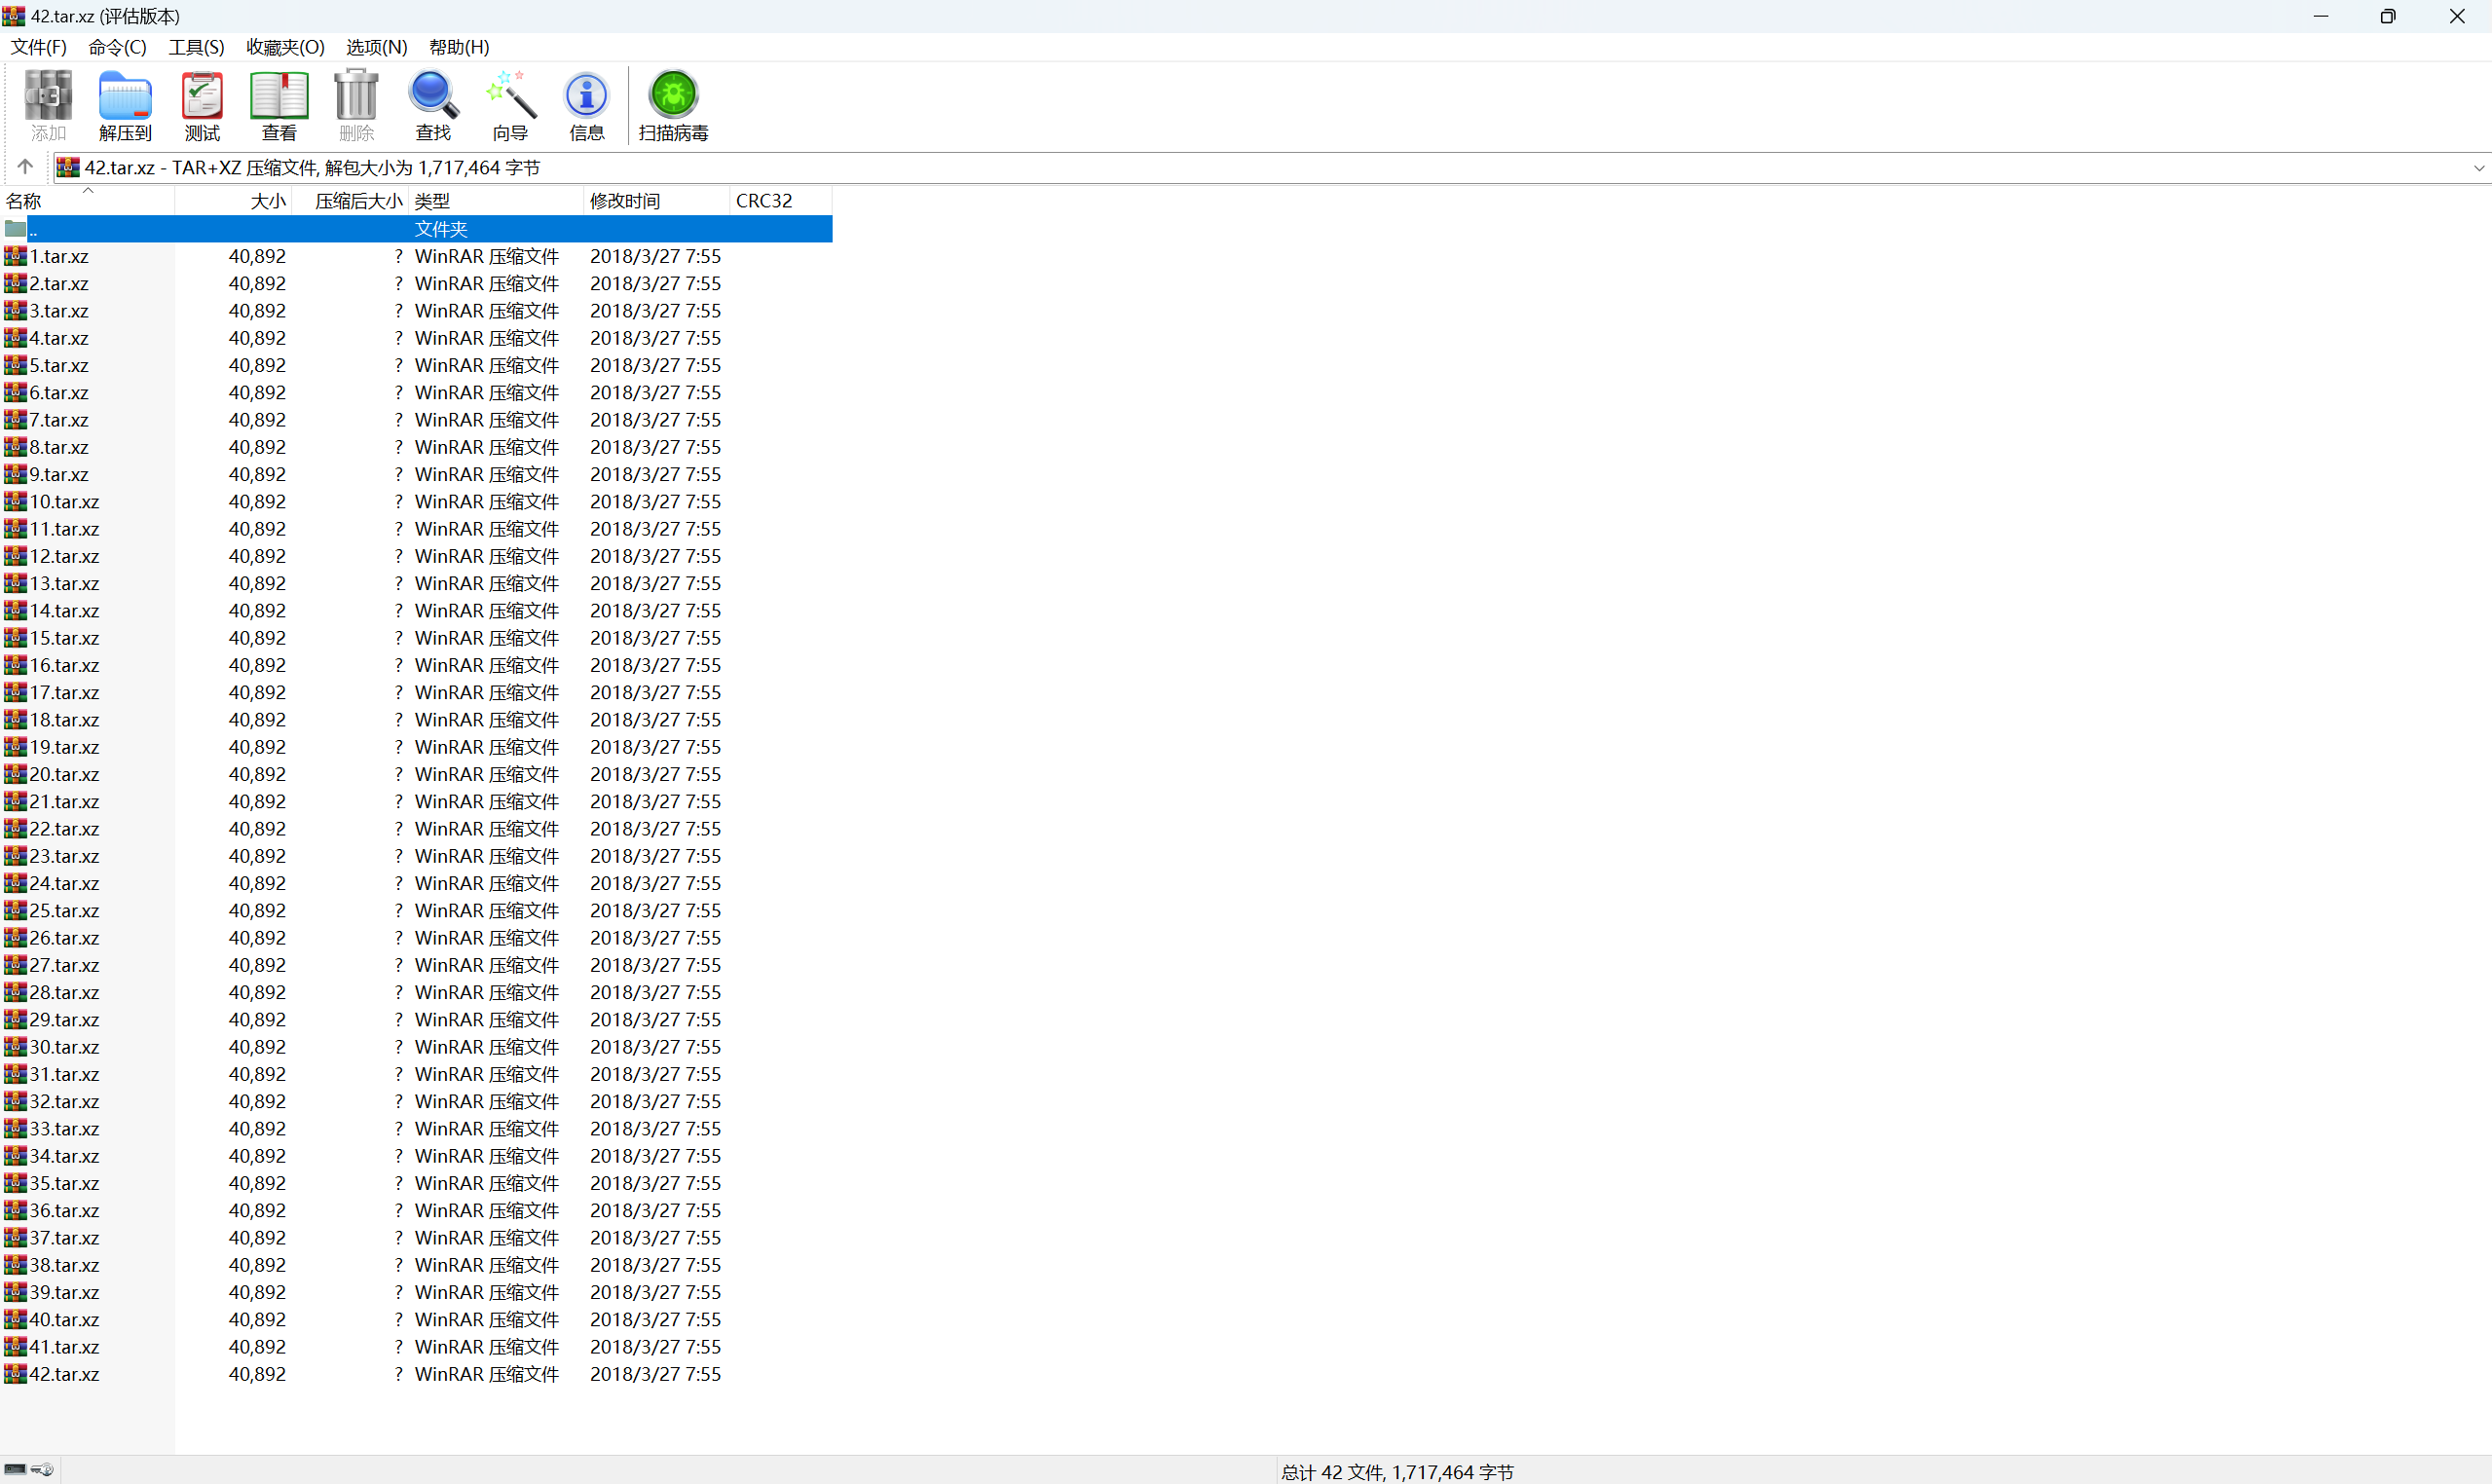Click the 1.tar.xz archive icon
Screen dimensions: 2492x1484
click(15, 256)
